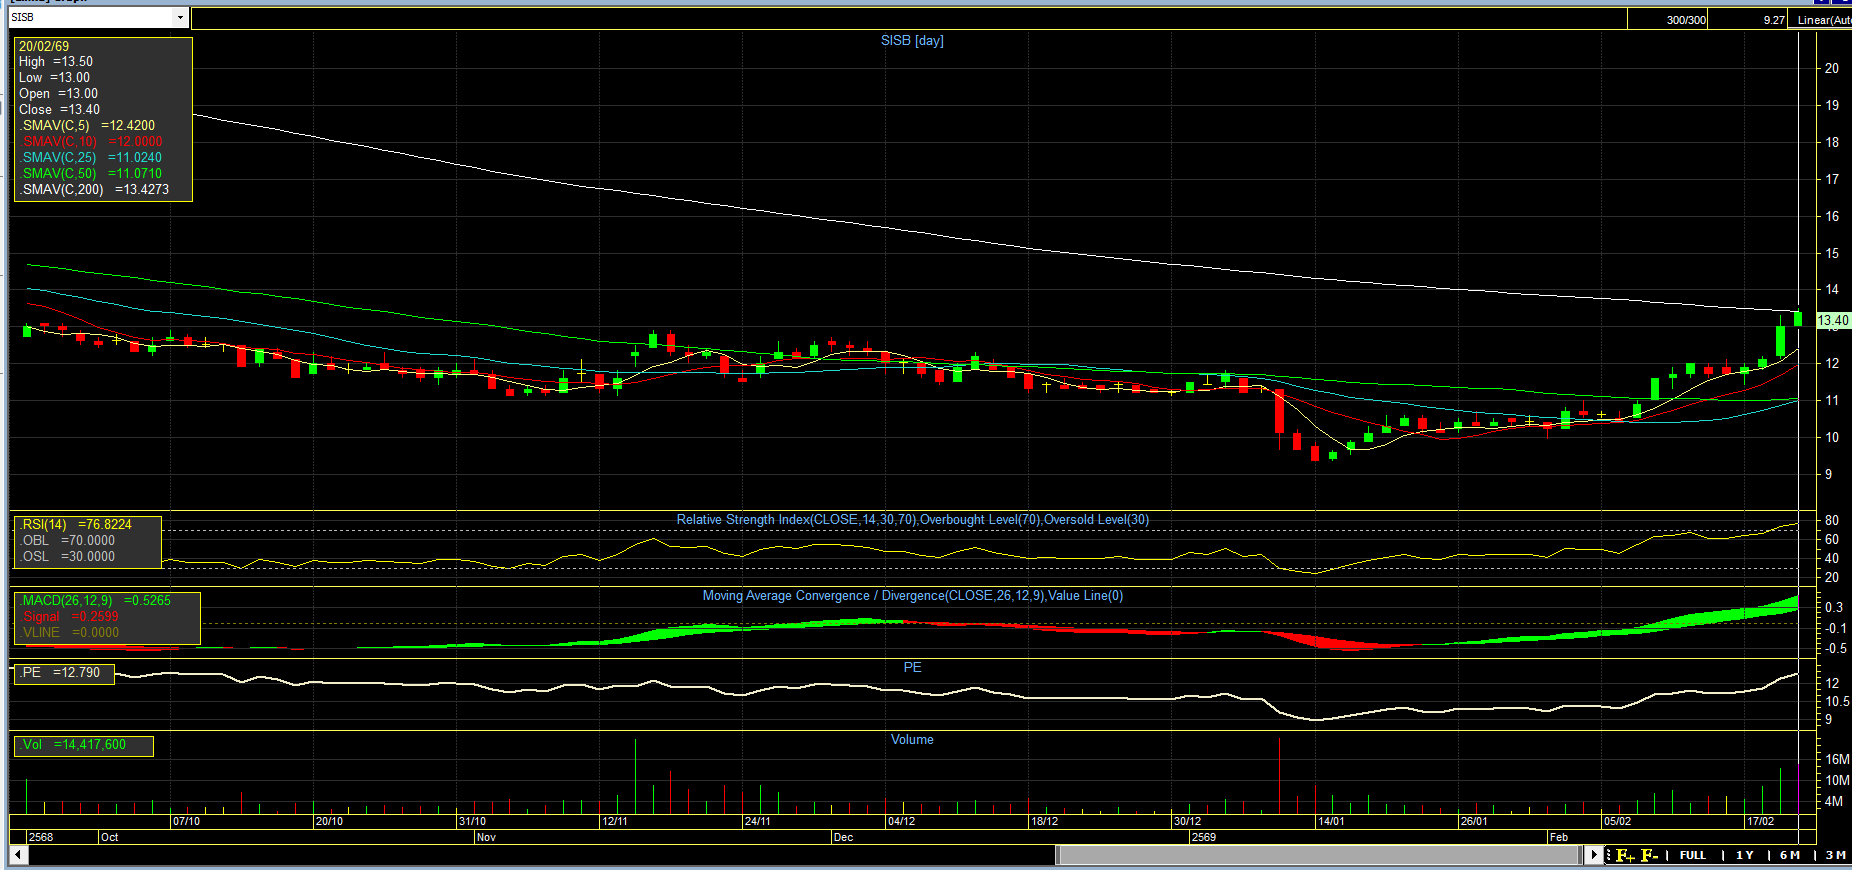Open the SISB symbol dropdown arrow
The width and height of the screenshot is (1852, 871).
tap(180, 17)
